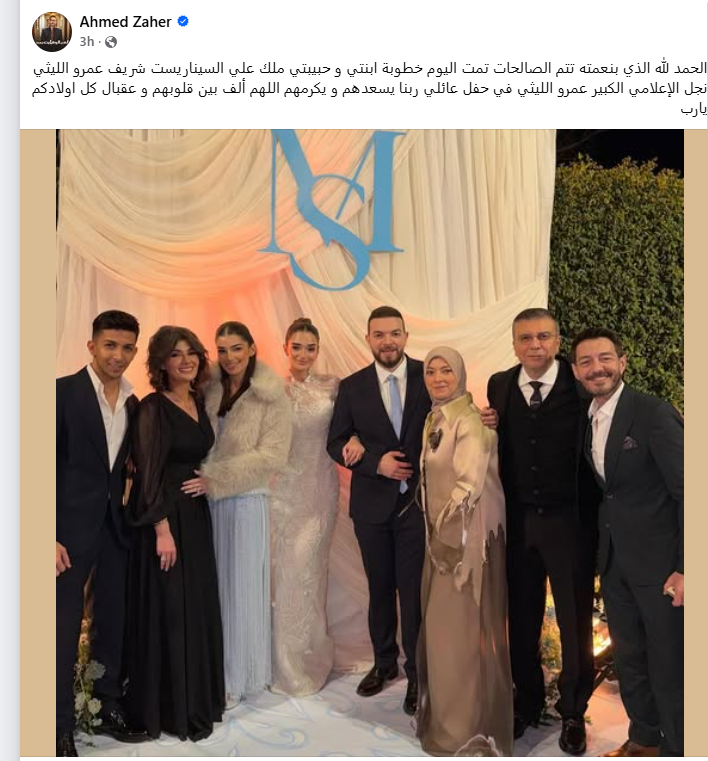Click the blue MS monogram on the curtain
The width and height of the screenshot is (708, 761).
tap(333, 207)
